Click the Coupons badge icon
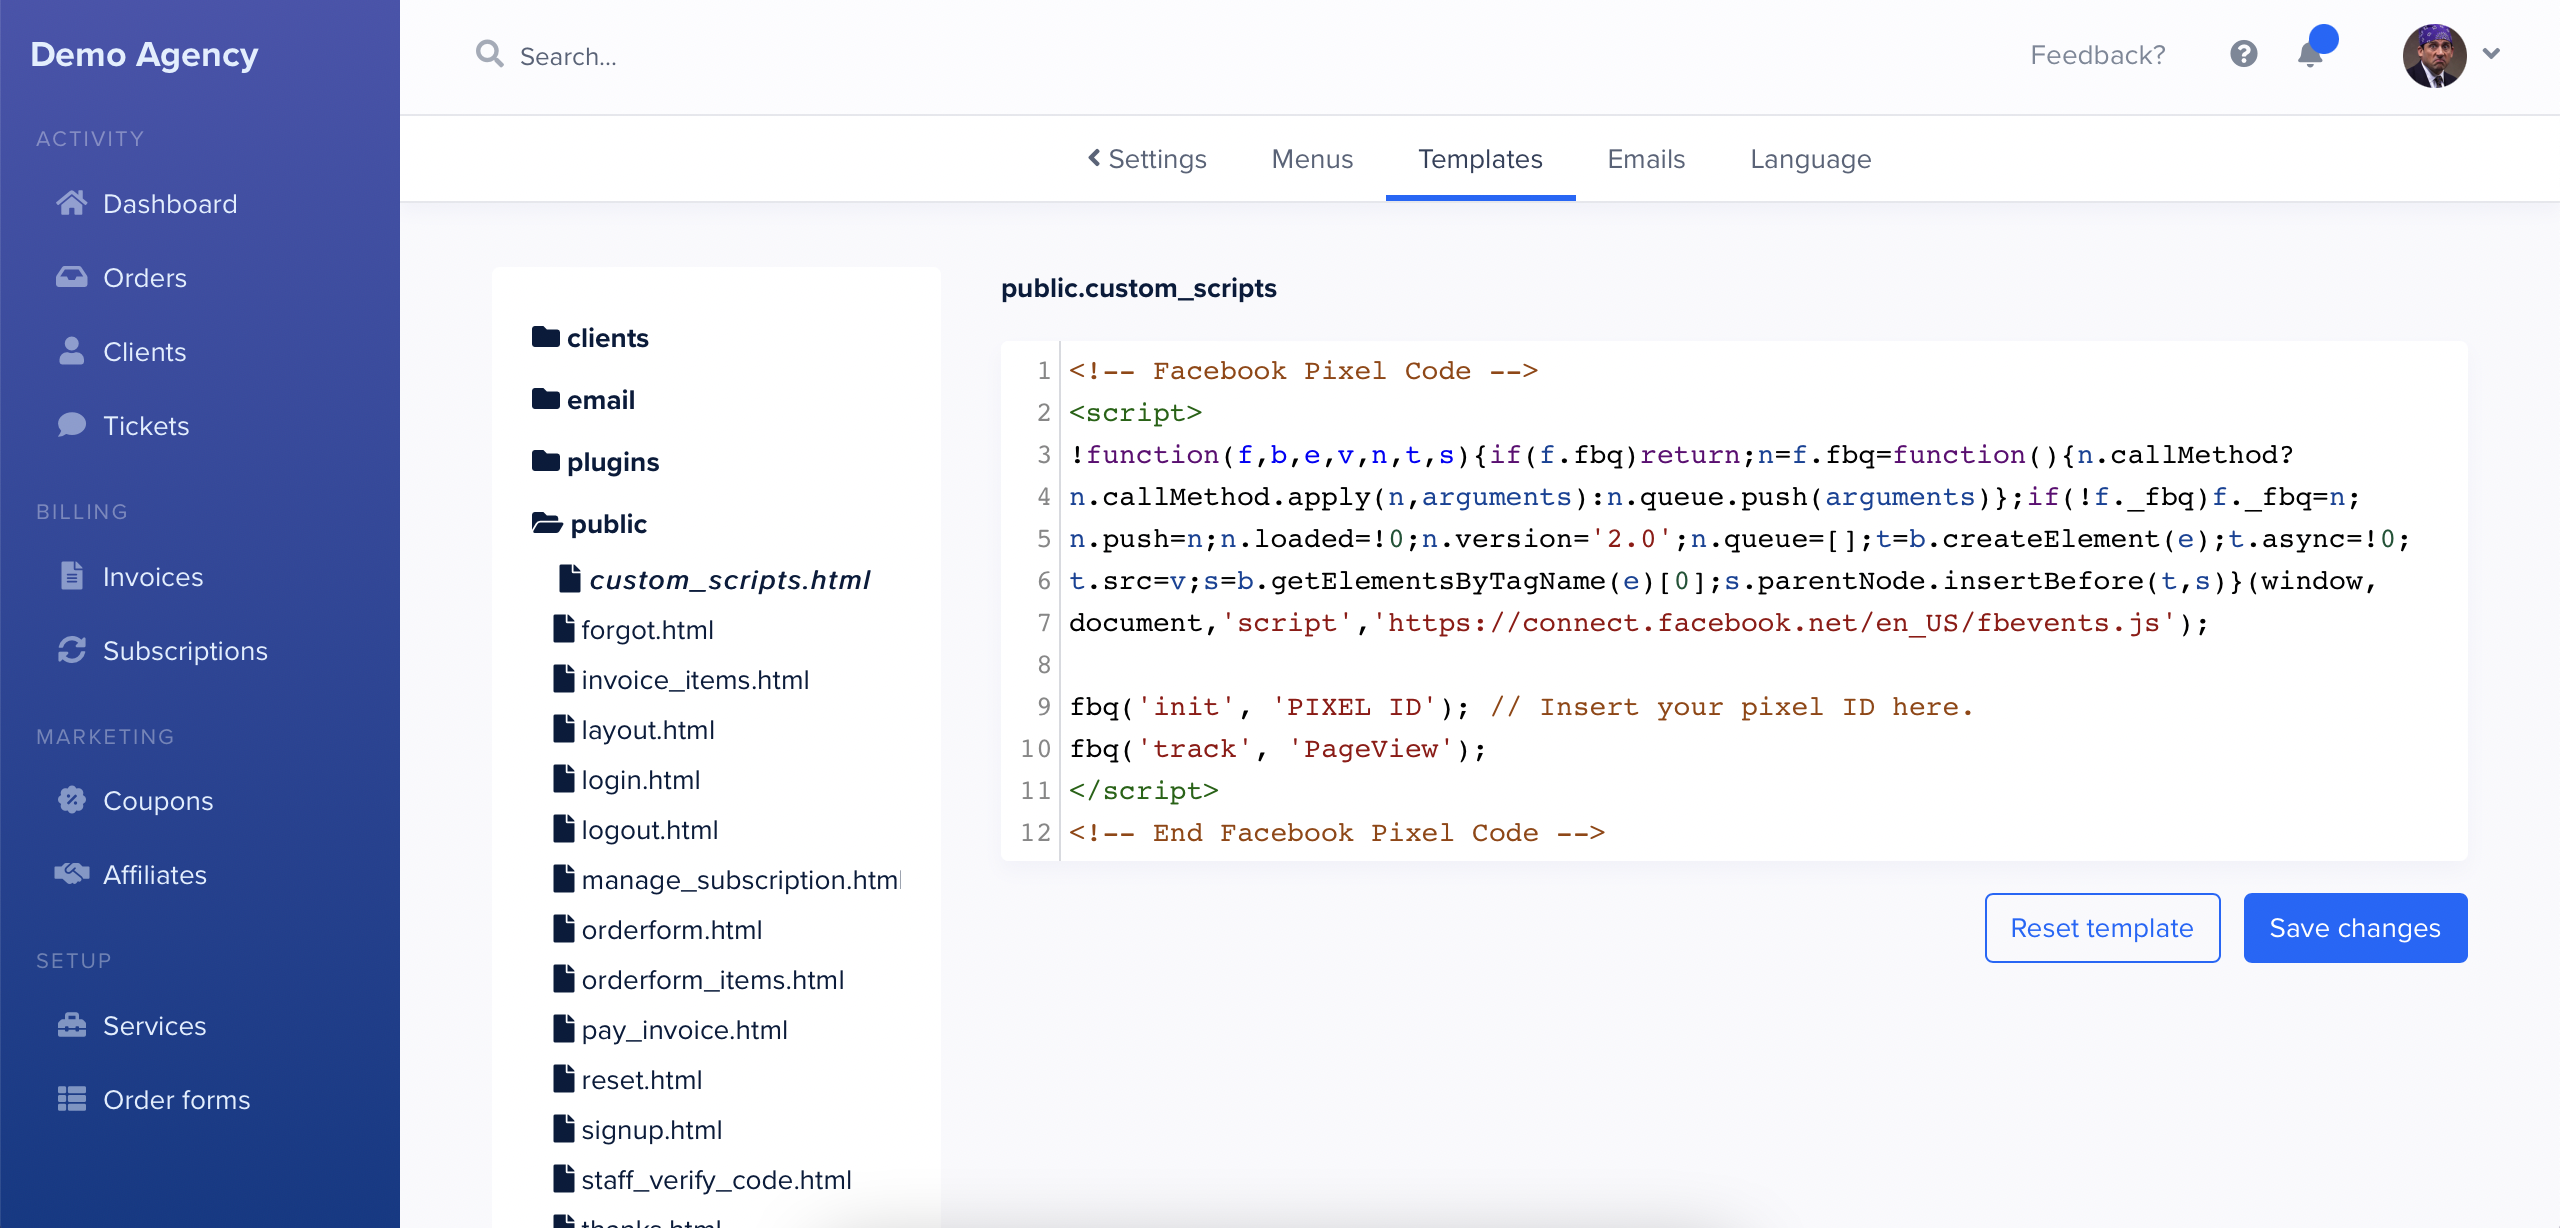The image size is (2560, 1228). pyautogui.click(x=71, y=800)
